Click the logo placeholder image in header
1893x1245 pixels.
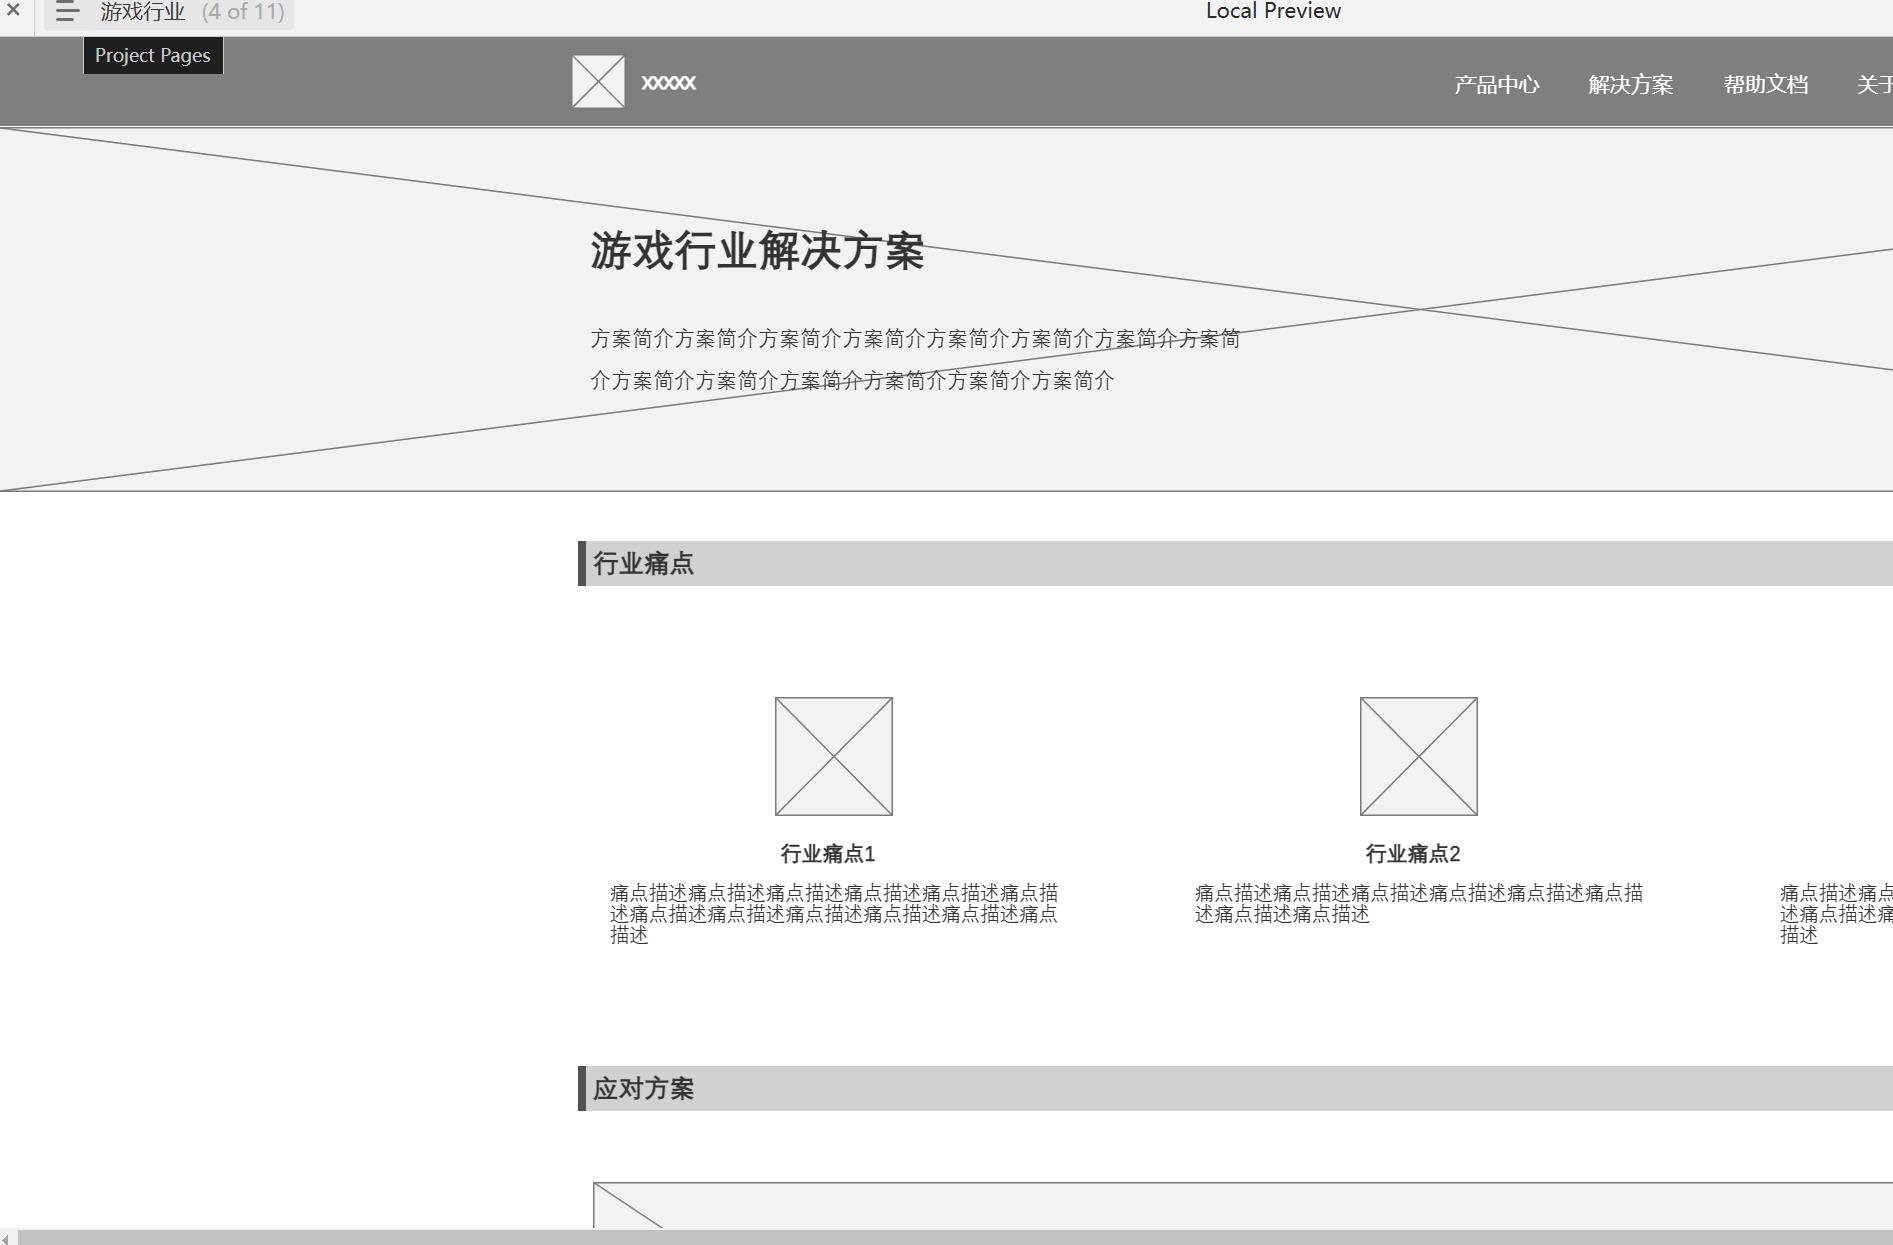click(598, 81)
